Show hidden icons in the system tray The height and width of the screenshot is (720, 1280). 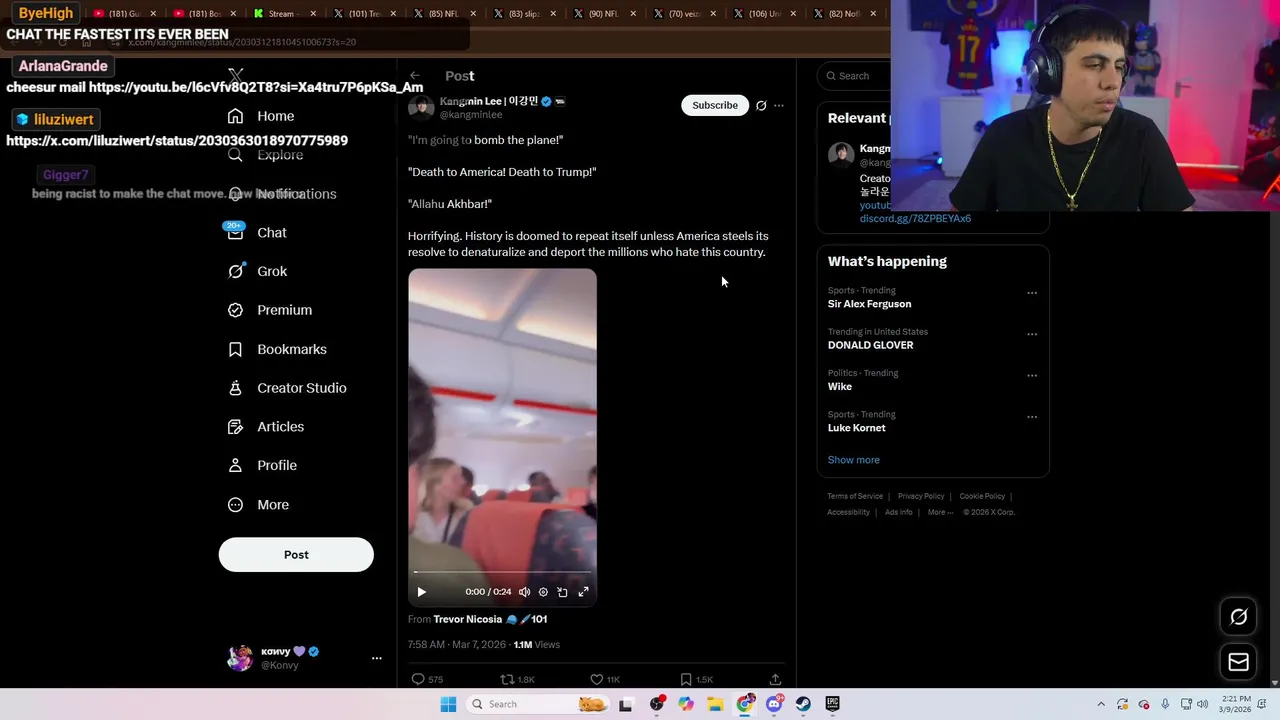click(1101, 704)
